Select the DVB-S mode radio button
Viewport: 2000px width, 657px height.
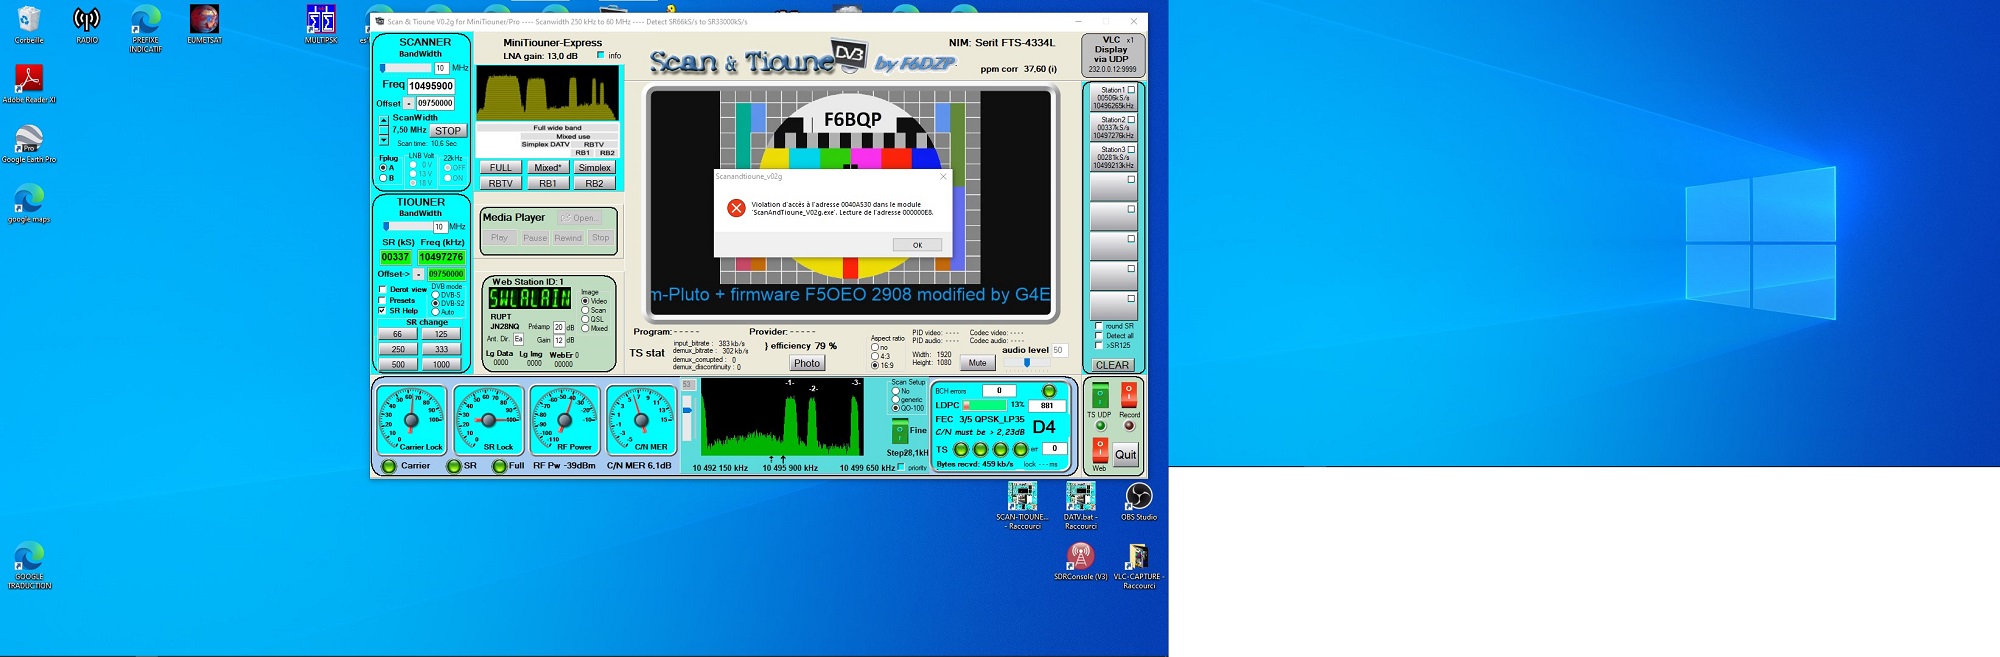[x=435, y=295]
